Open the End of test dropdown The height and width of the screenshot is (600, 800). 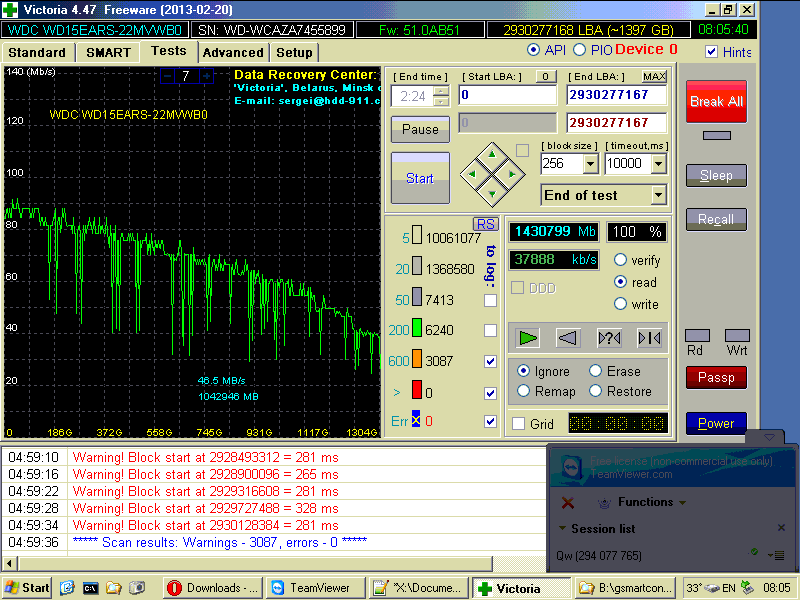click(659, 195)
